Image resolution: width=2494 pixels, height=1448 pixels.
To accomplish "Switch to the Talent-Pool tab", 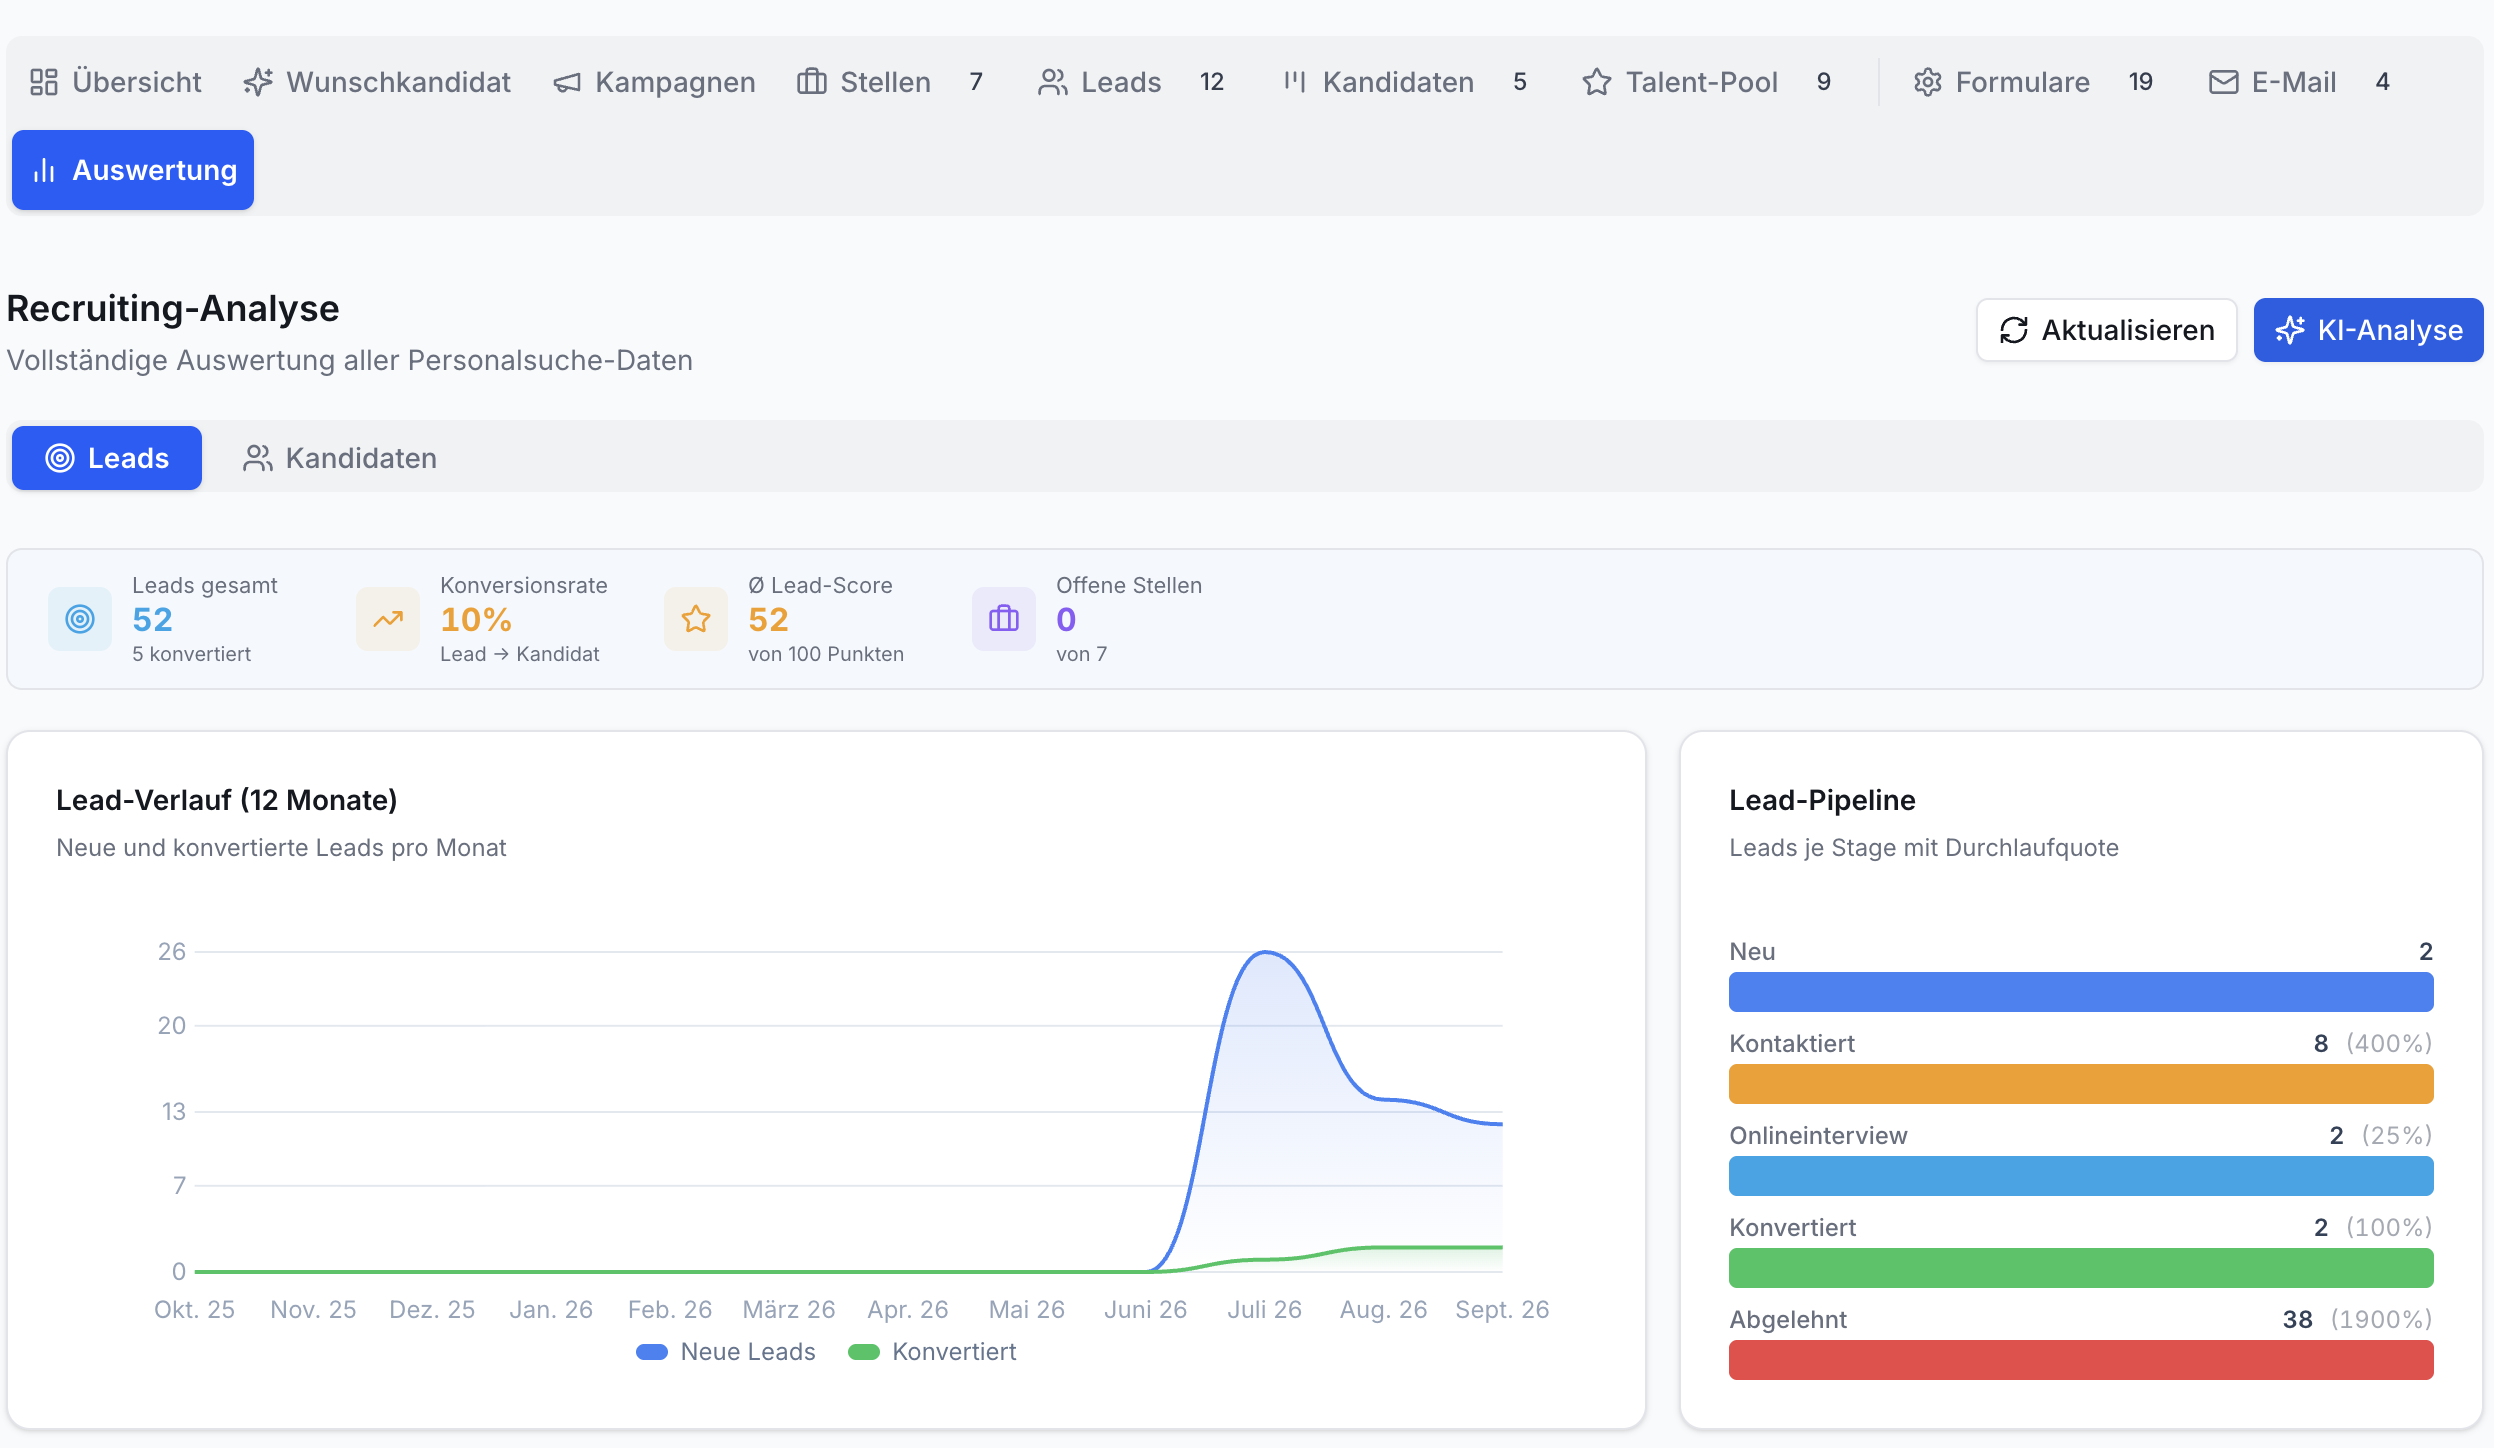I will [x=1706, y=82].
